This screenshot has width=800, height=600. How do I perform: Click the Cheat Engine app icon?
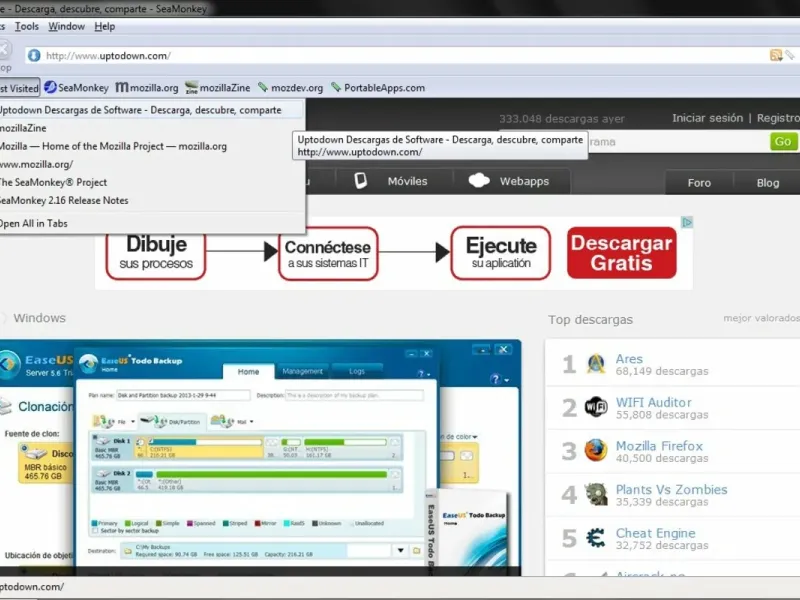[595, 538]
